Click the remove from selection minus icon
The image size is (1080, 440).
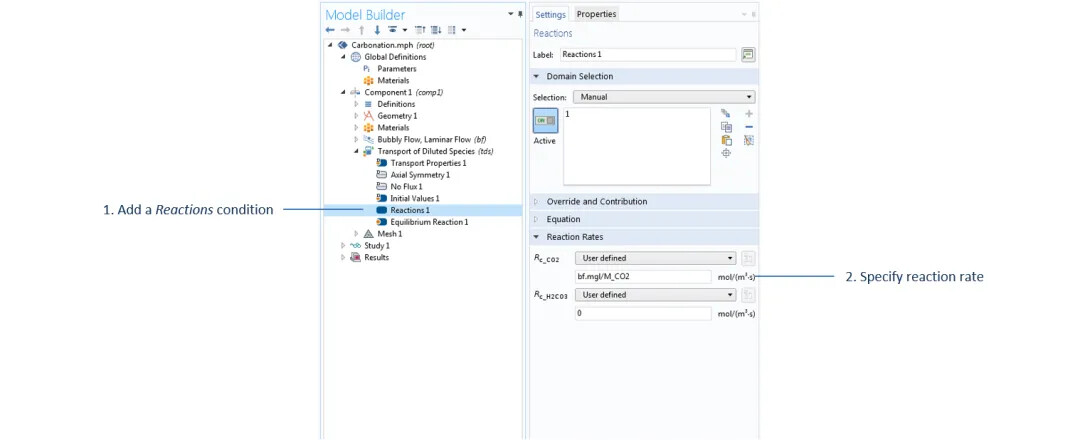pos(749,127)
